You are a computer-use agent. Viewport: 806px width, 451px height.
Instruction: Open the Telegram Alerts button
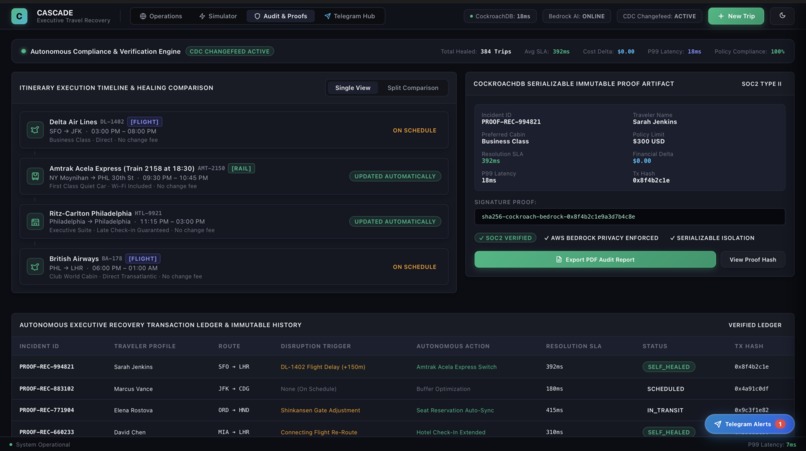(x=749, y=424)
